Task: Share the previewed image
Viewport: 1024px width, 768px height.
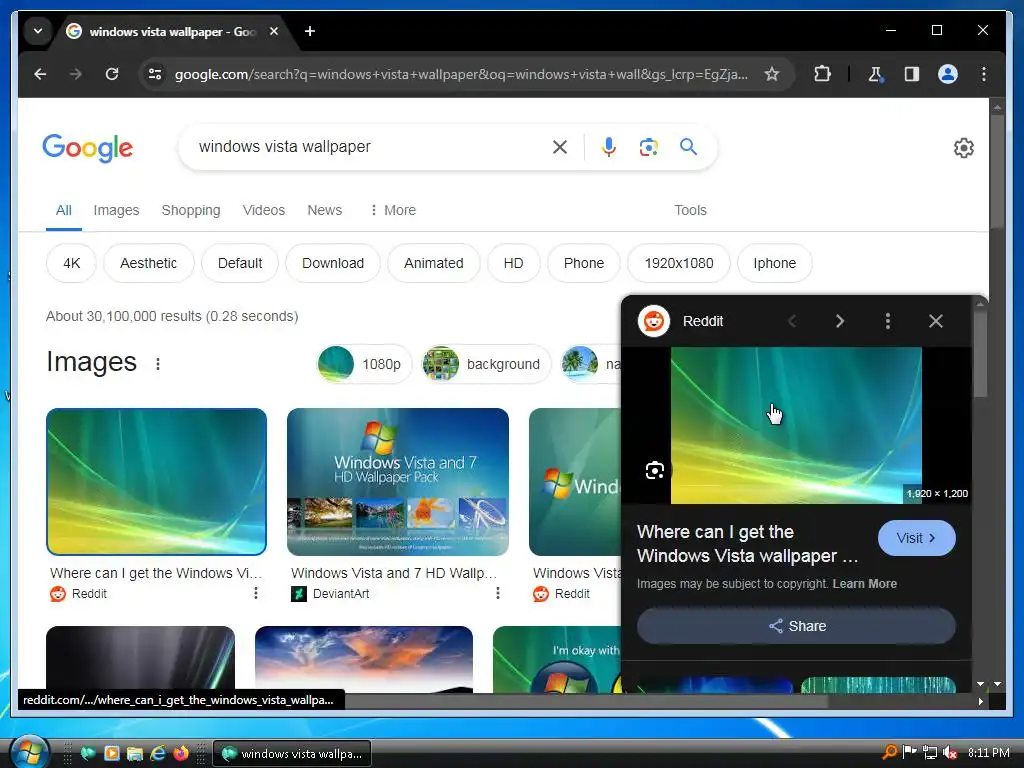Action: tap(796, 626)
